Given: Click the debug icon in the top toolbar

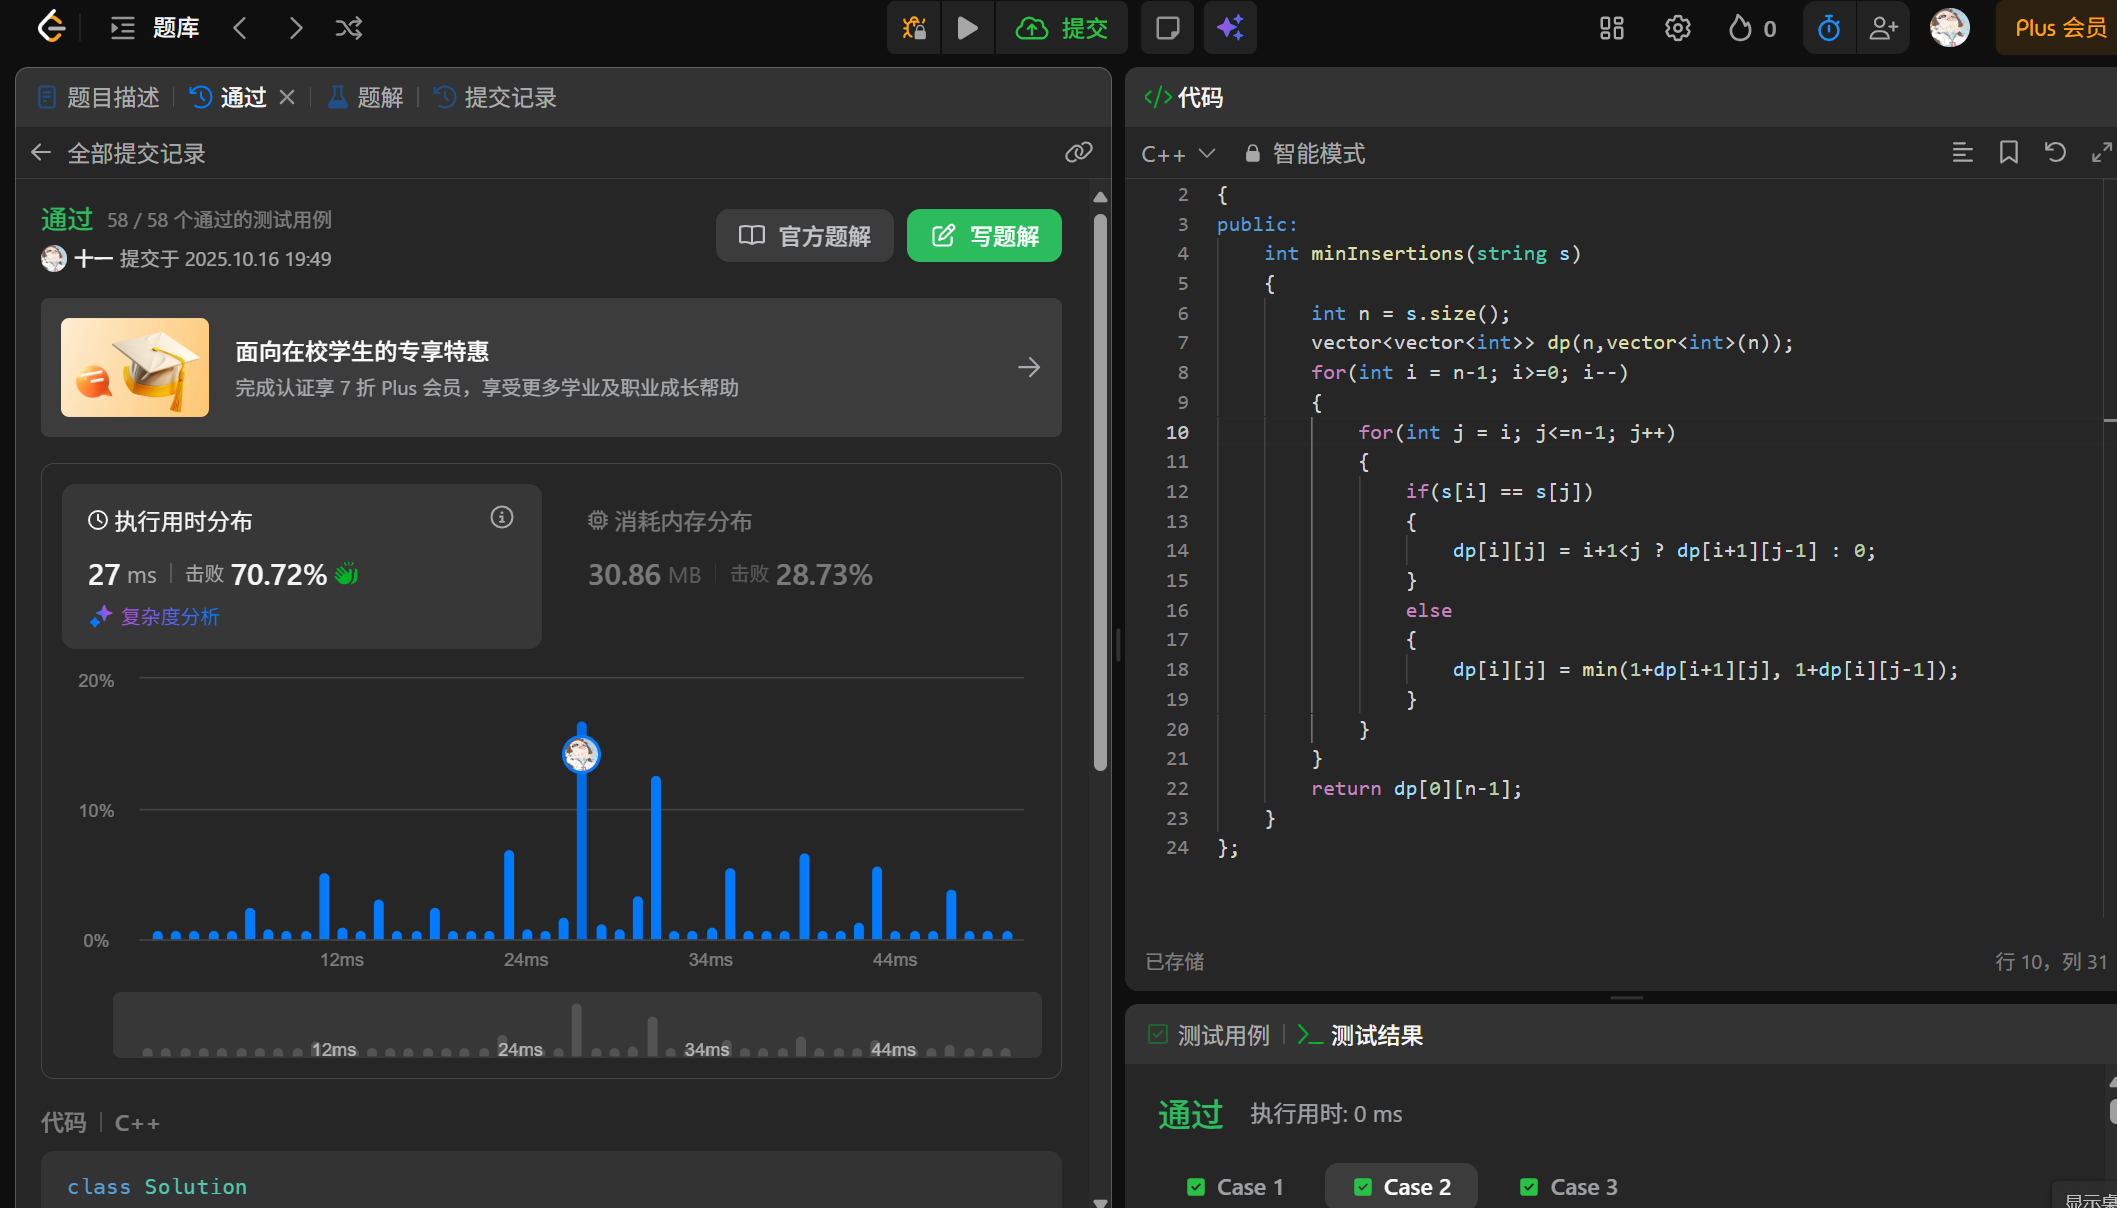Looking at the screenshot, I should [x=914, y=28].
